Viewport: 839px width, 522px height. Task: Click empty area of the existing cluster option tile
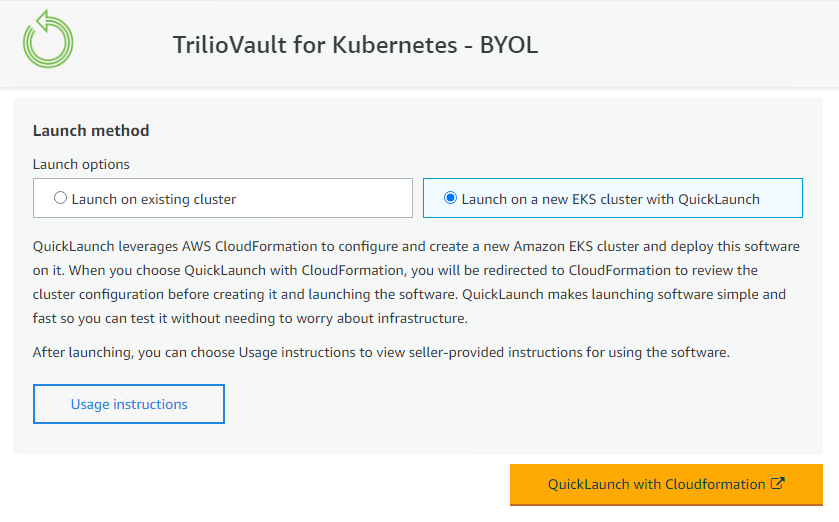point(330,199)
